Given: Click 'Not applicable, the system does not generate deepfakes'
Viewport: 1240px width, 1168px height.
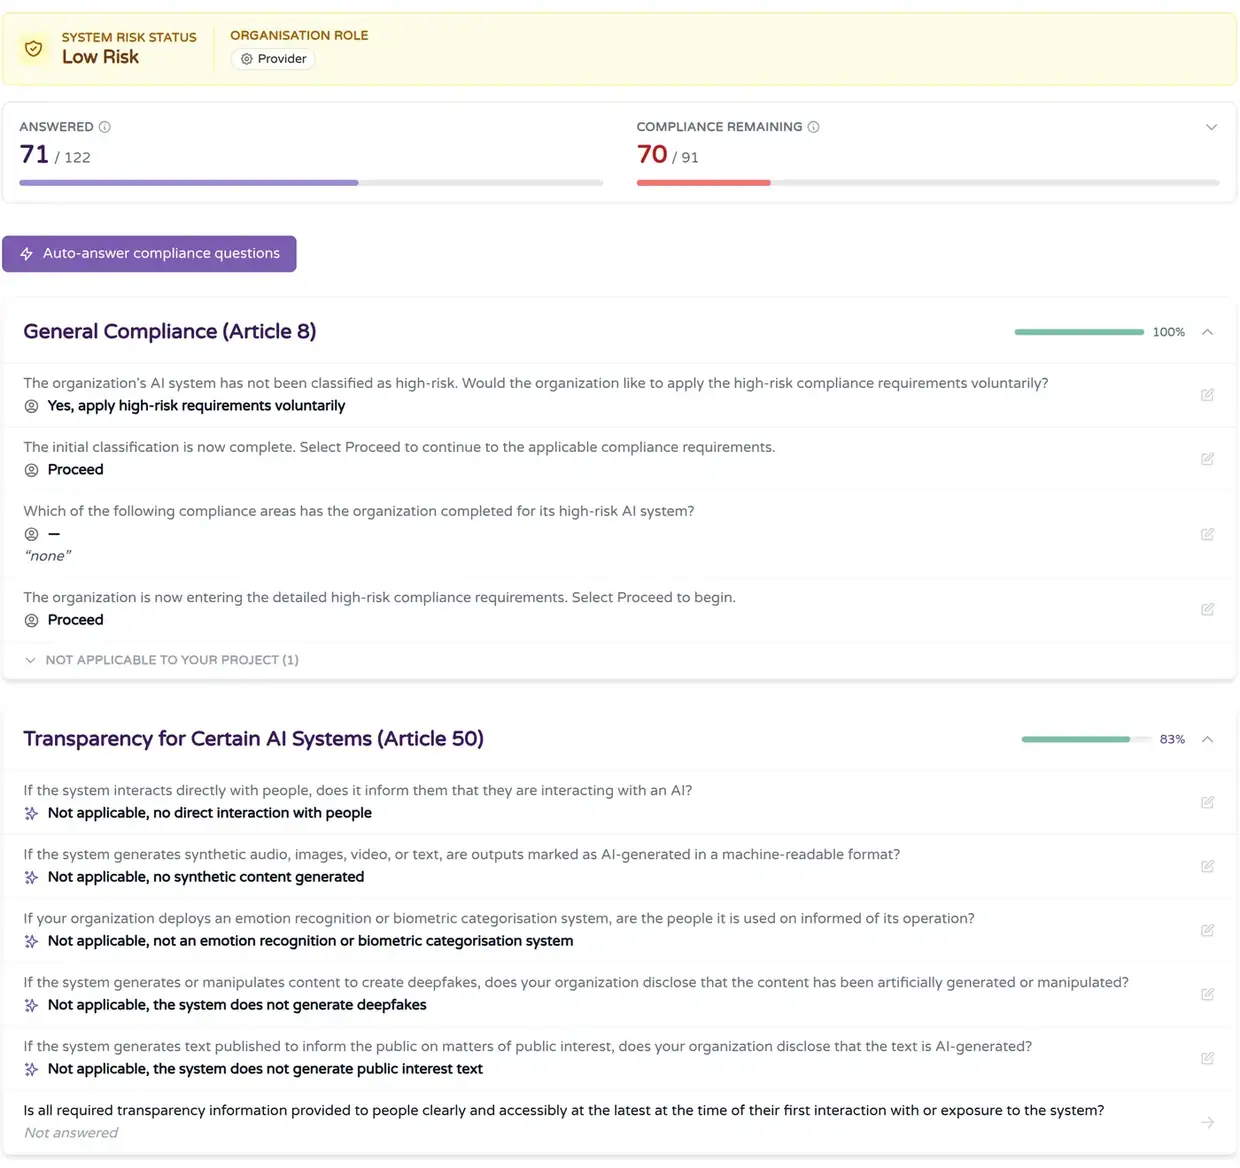Looking at the screenshot, I should (x=237, y=1005).
